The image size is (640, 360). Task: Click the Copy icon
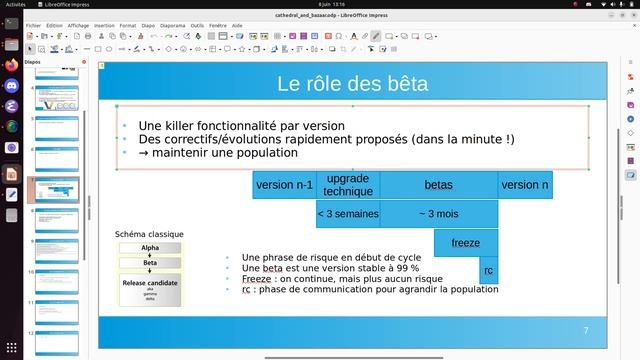(x=112, y=36)
